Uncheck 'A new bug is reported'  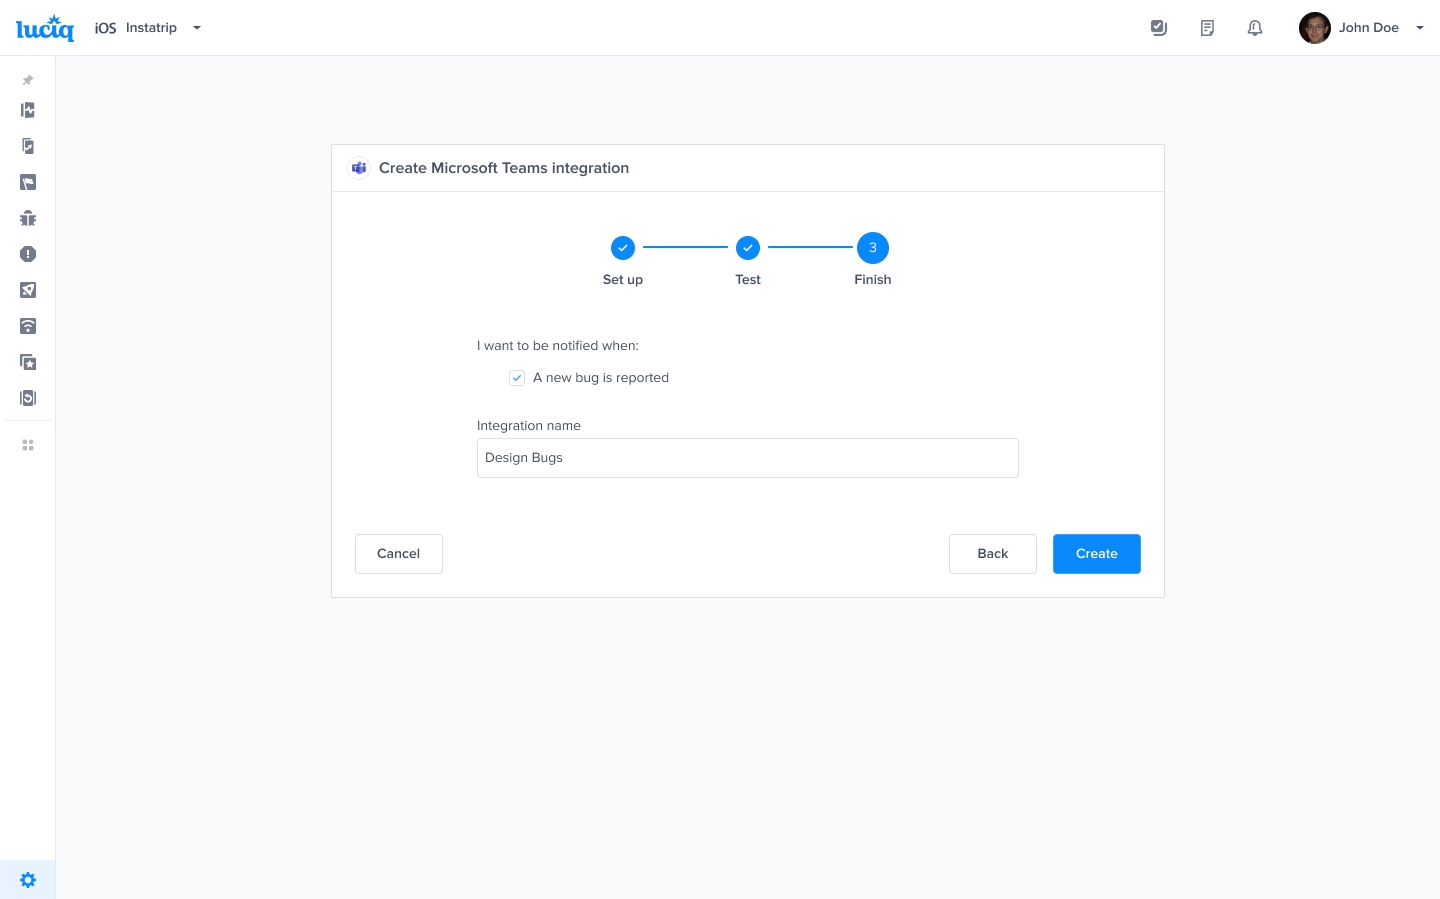[517, 378]
